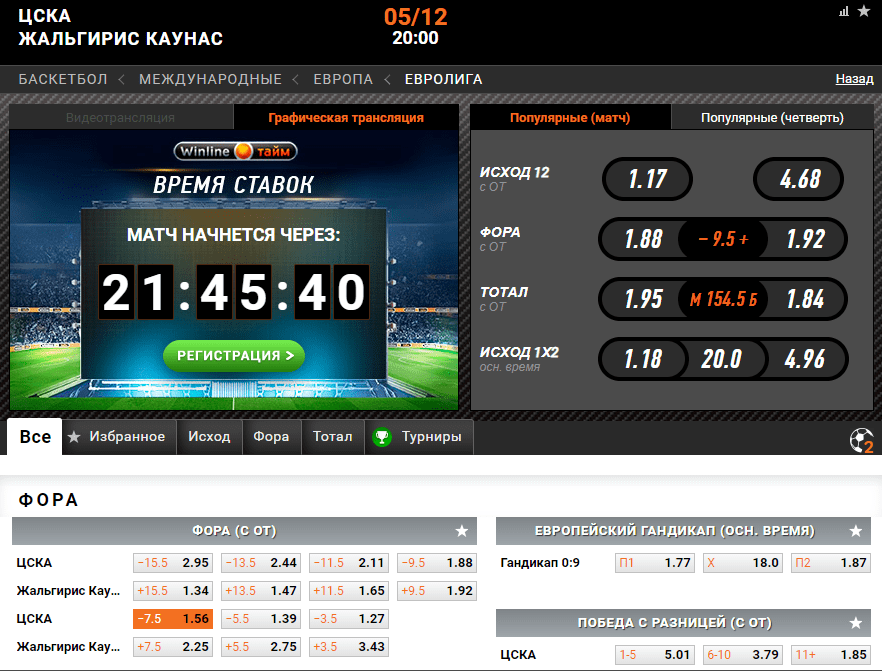Open the statistics bar chart icon
Image resolution: width=882 pixels, height=671 pixels.
click(844, 11)
